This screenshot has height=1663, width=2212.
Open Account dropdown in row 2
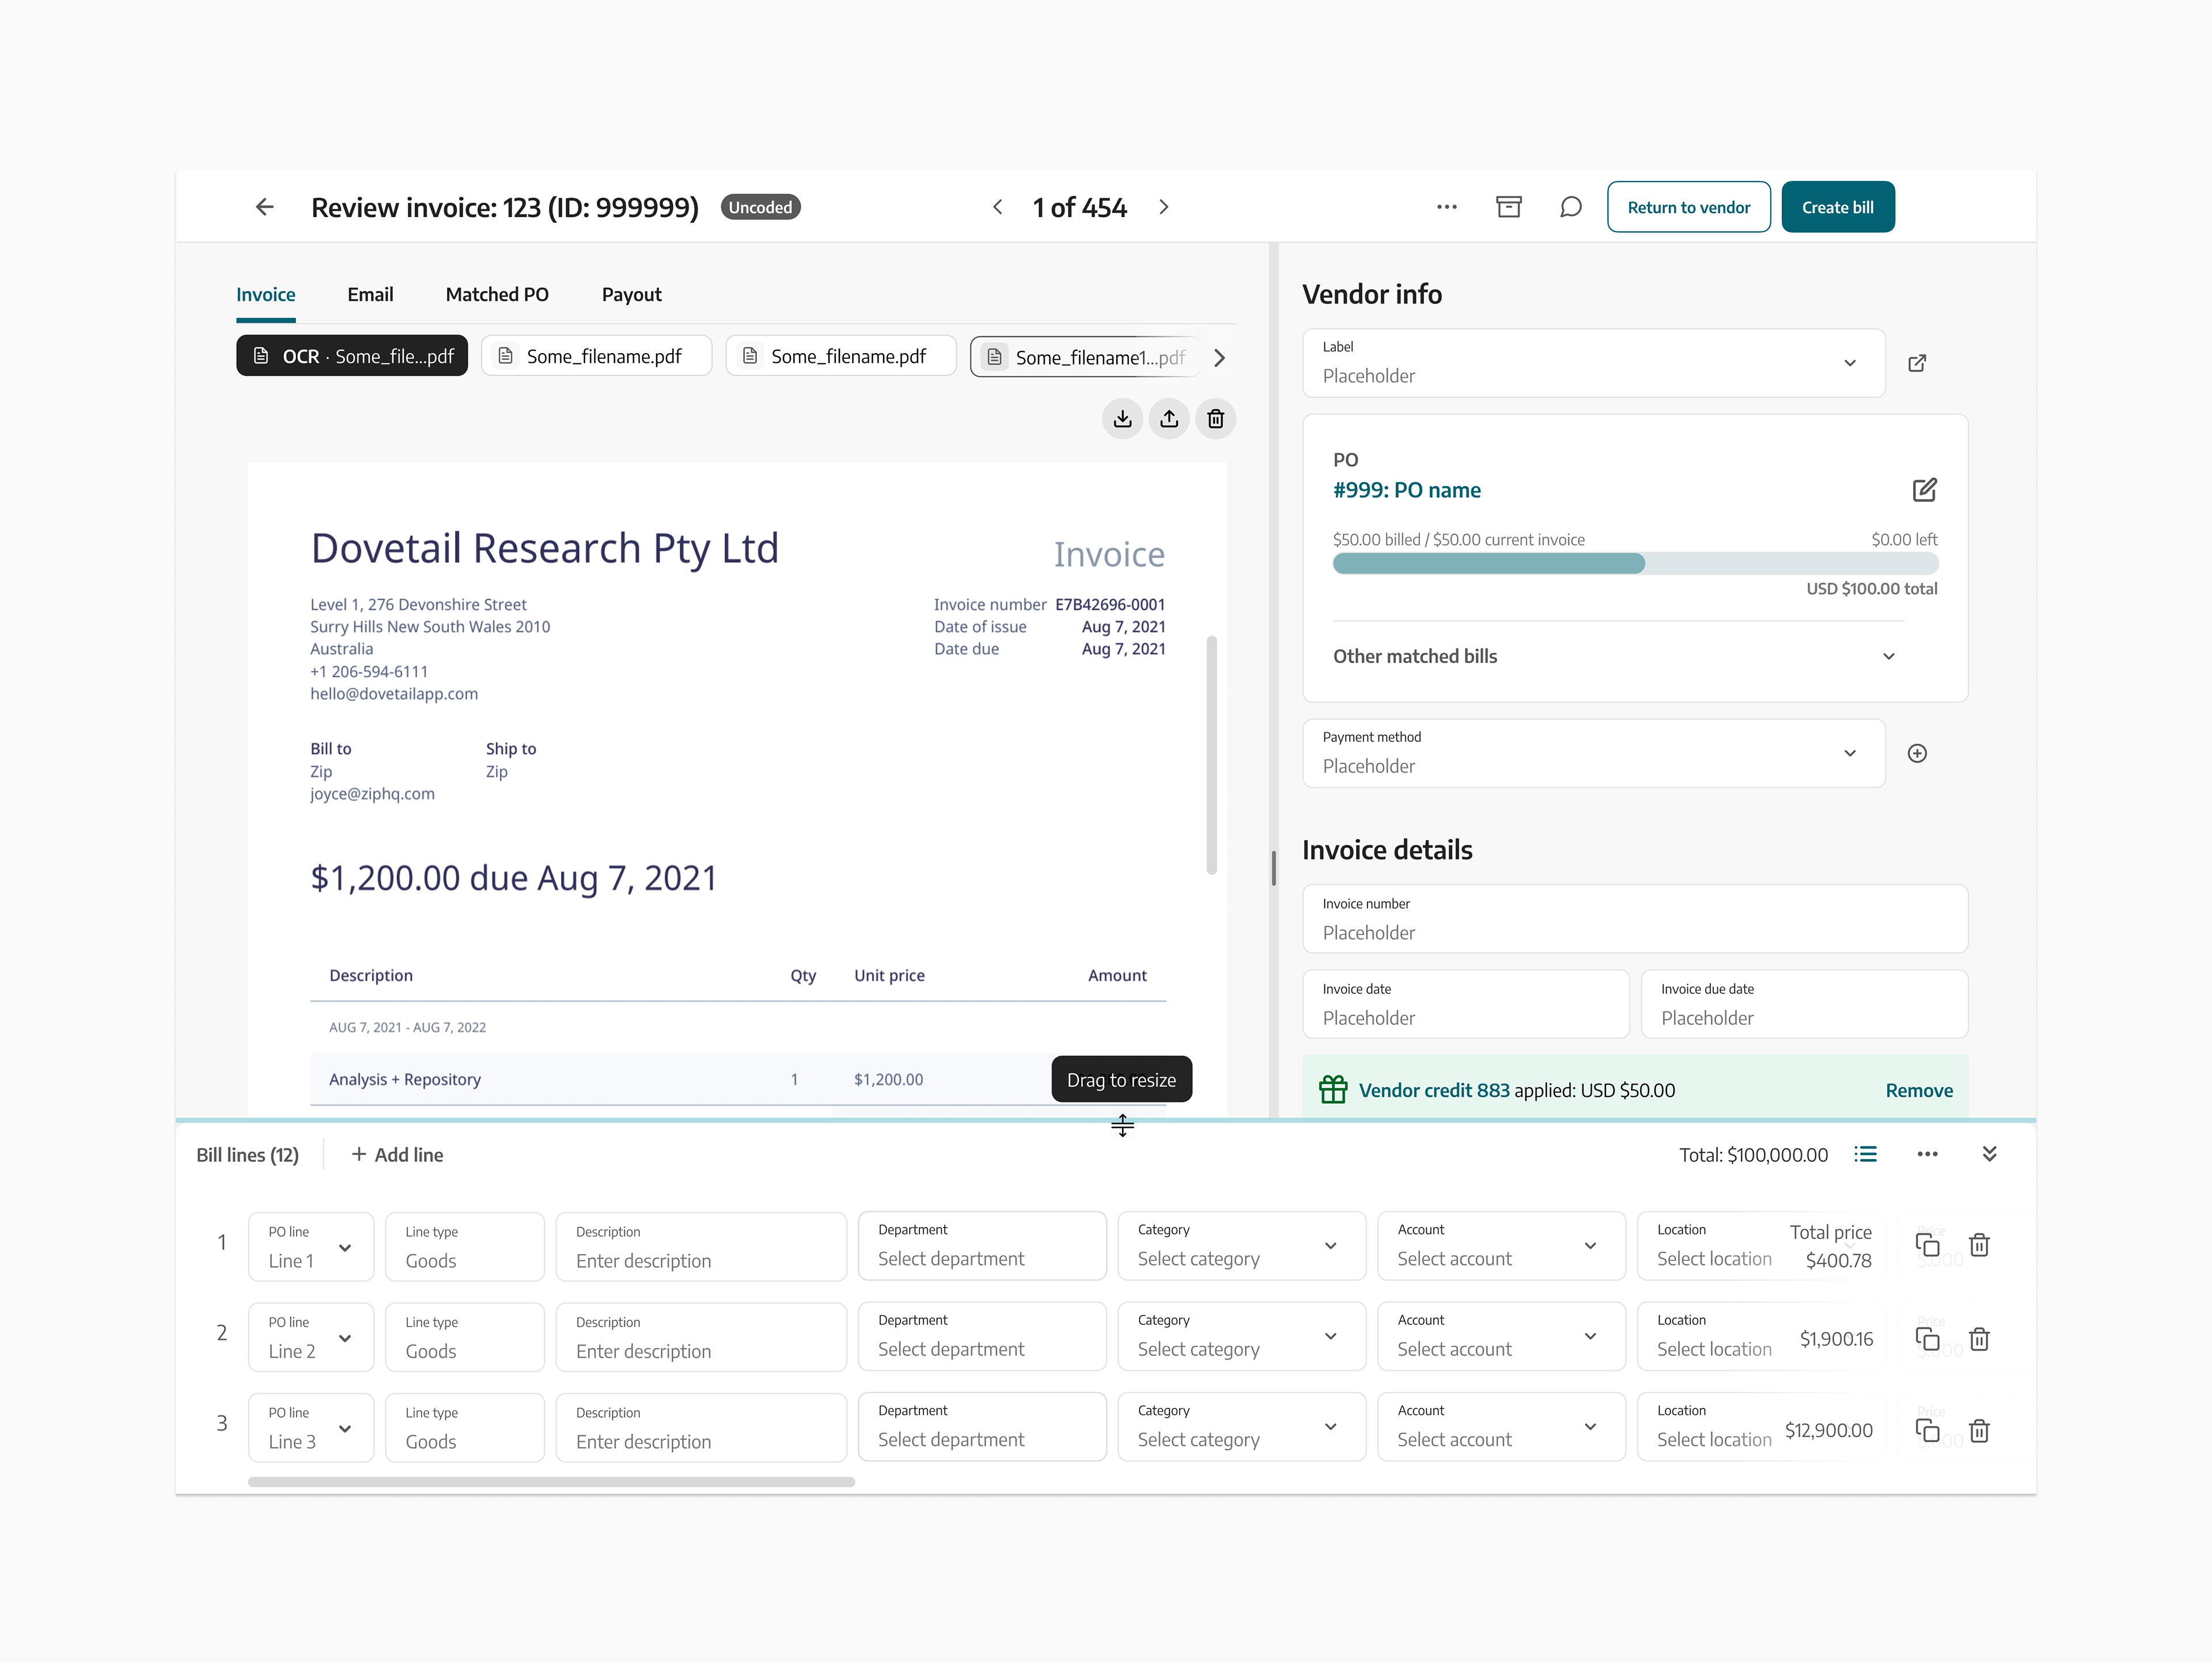(x=1501, y=1336)
